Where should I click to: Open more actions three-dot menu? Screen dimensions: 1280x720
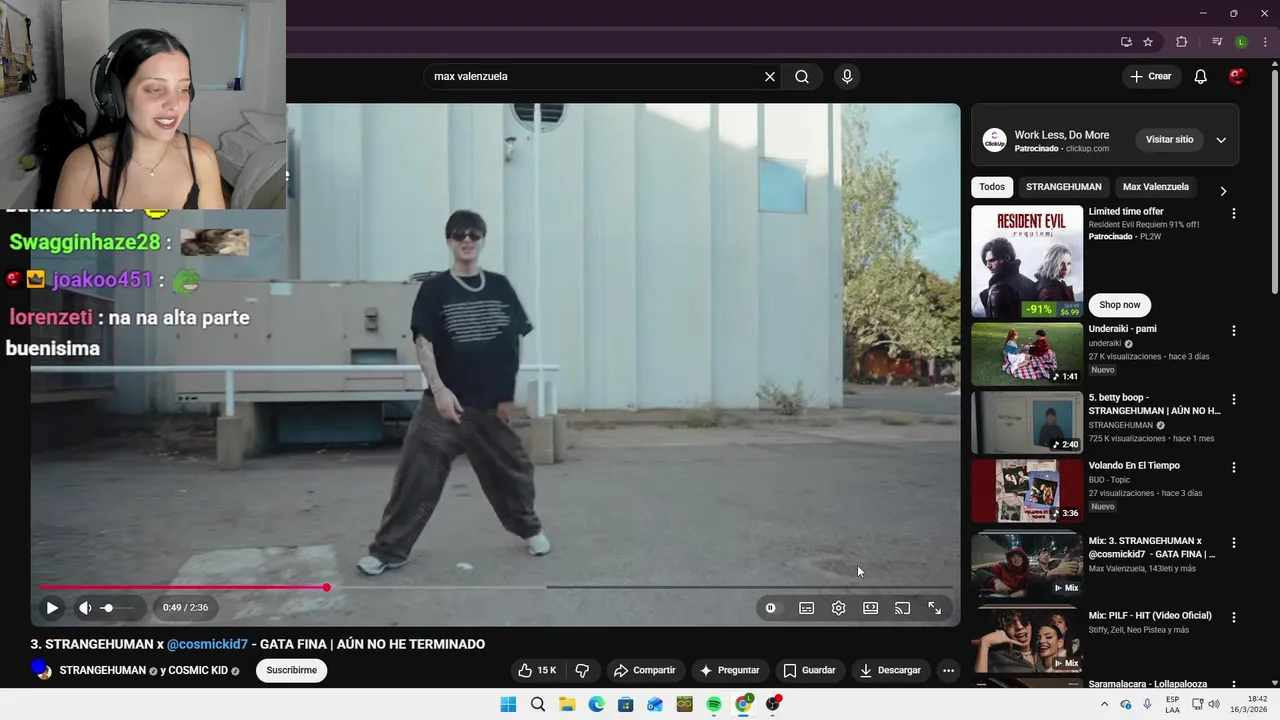[x=948, y=670]
